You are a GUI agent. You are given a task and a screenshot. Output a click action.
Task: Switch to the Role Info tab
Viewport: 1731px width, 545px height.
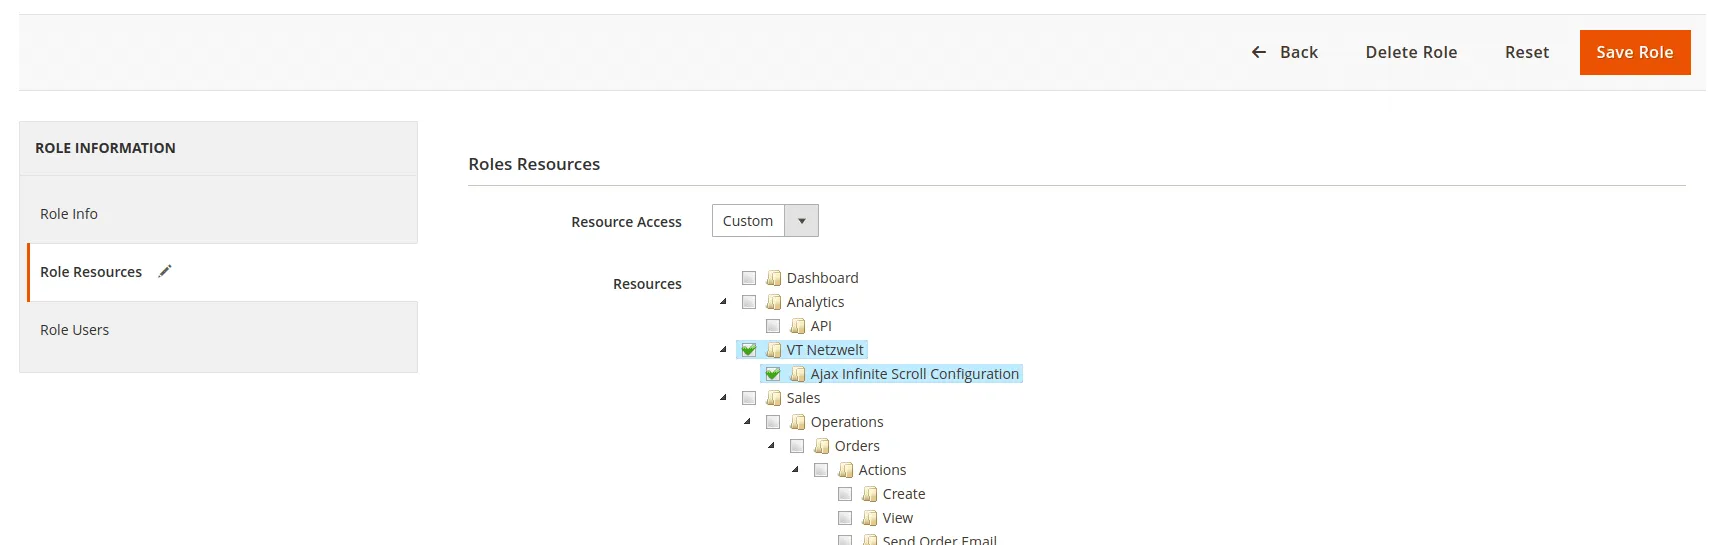coord(69,214)
